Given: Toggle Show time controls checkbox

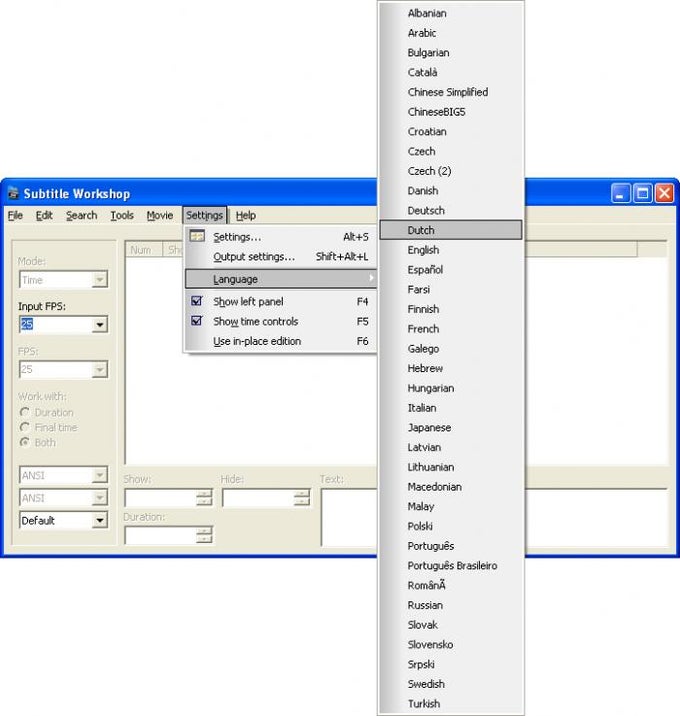Looking at the screenshot, I should pos(197,321).
